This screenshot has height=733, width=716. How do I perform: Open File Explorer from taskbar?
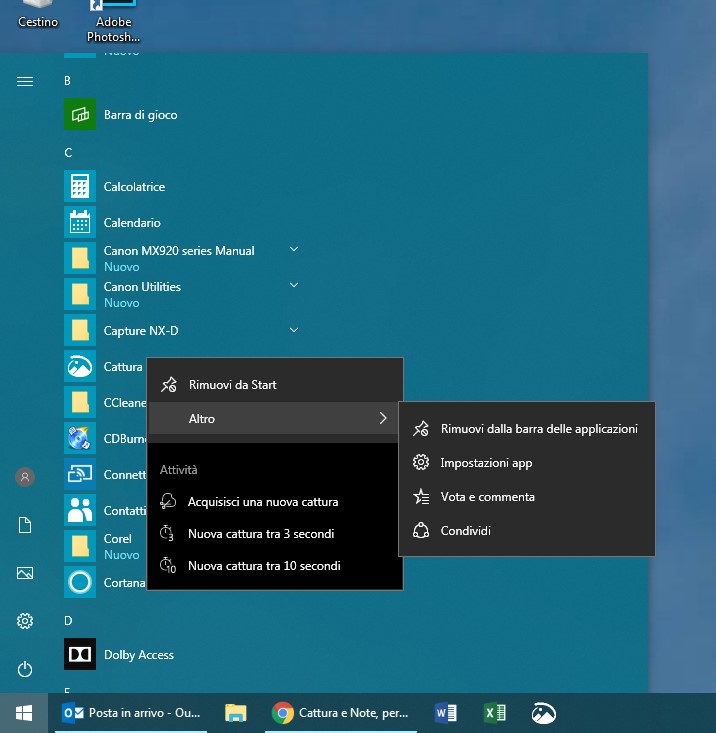click(x=236, y=713)
